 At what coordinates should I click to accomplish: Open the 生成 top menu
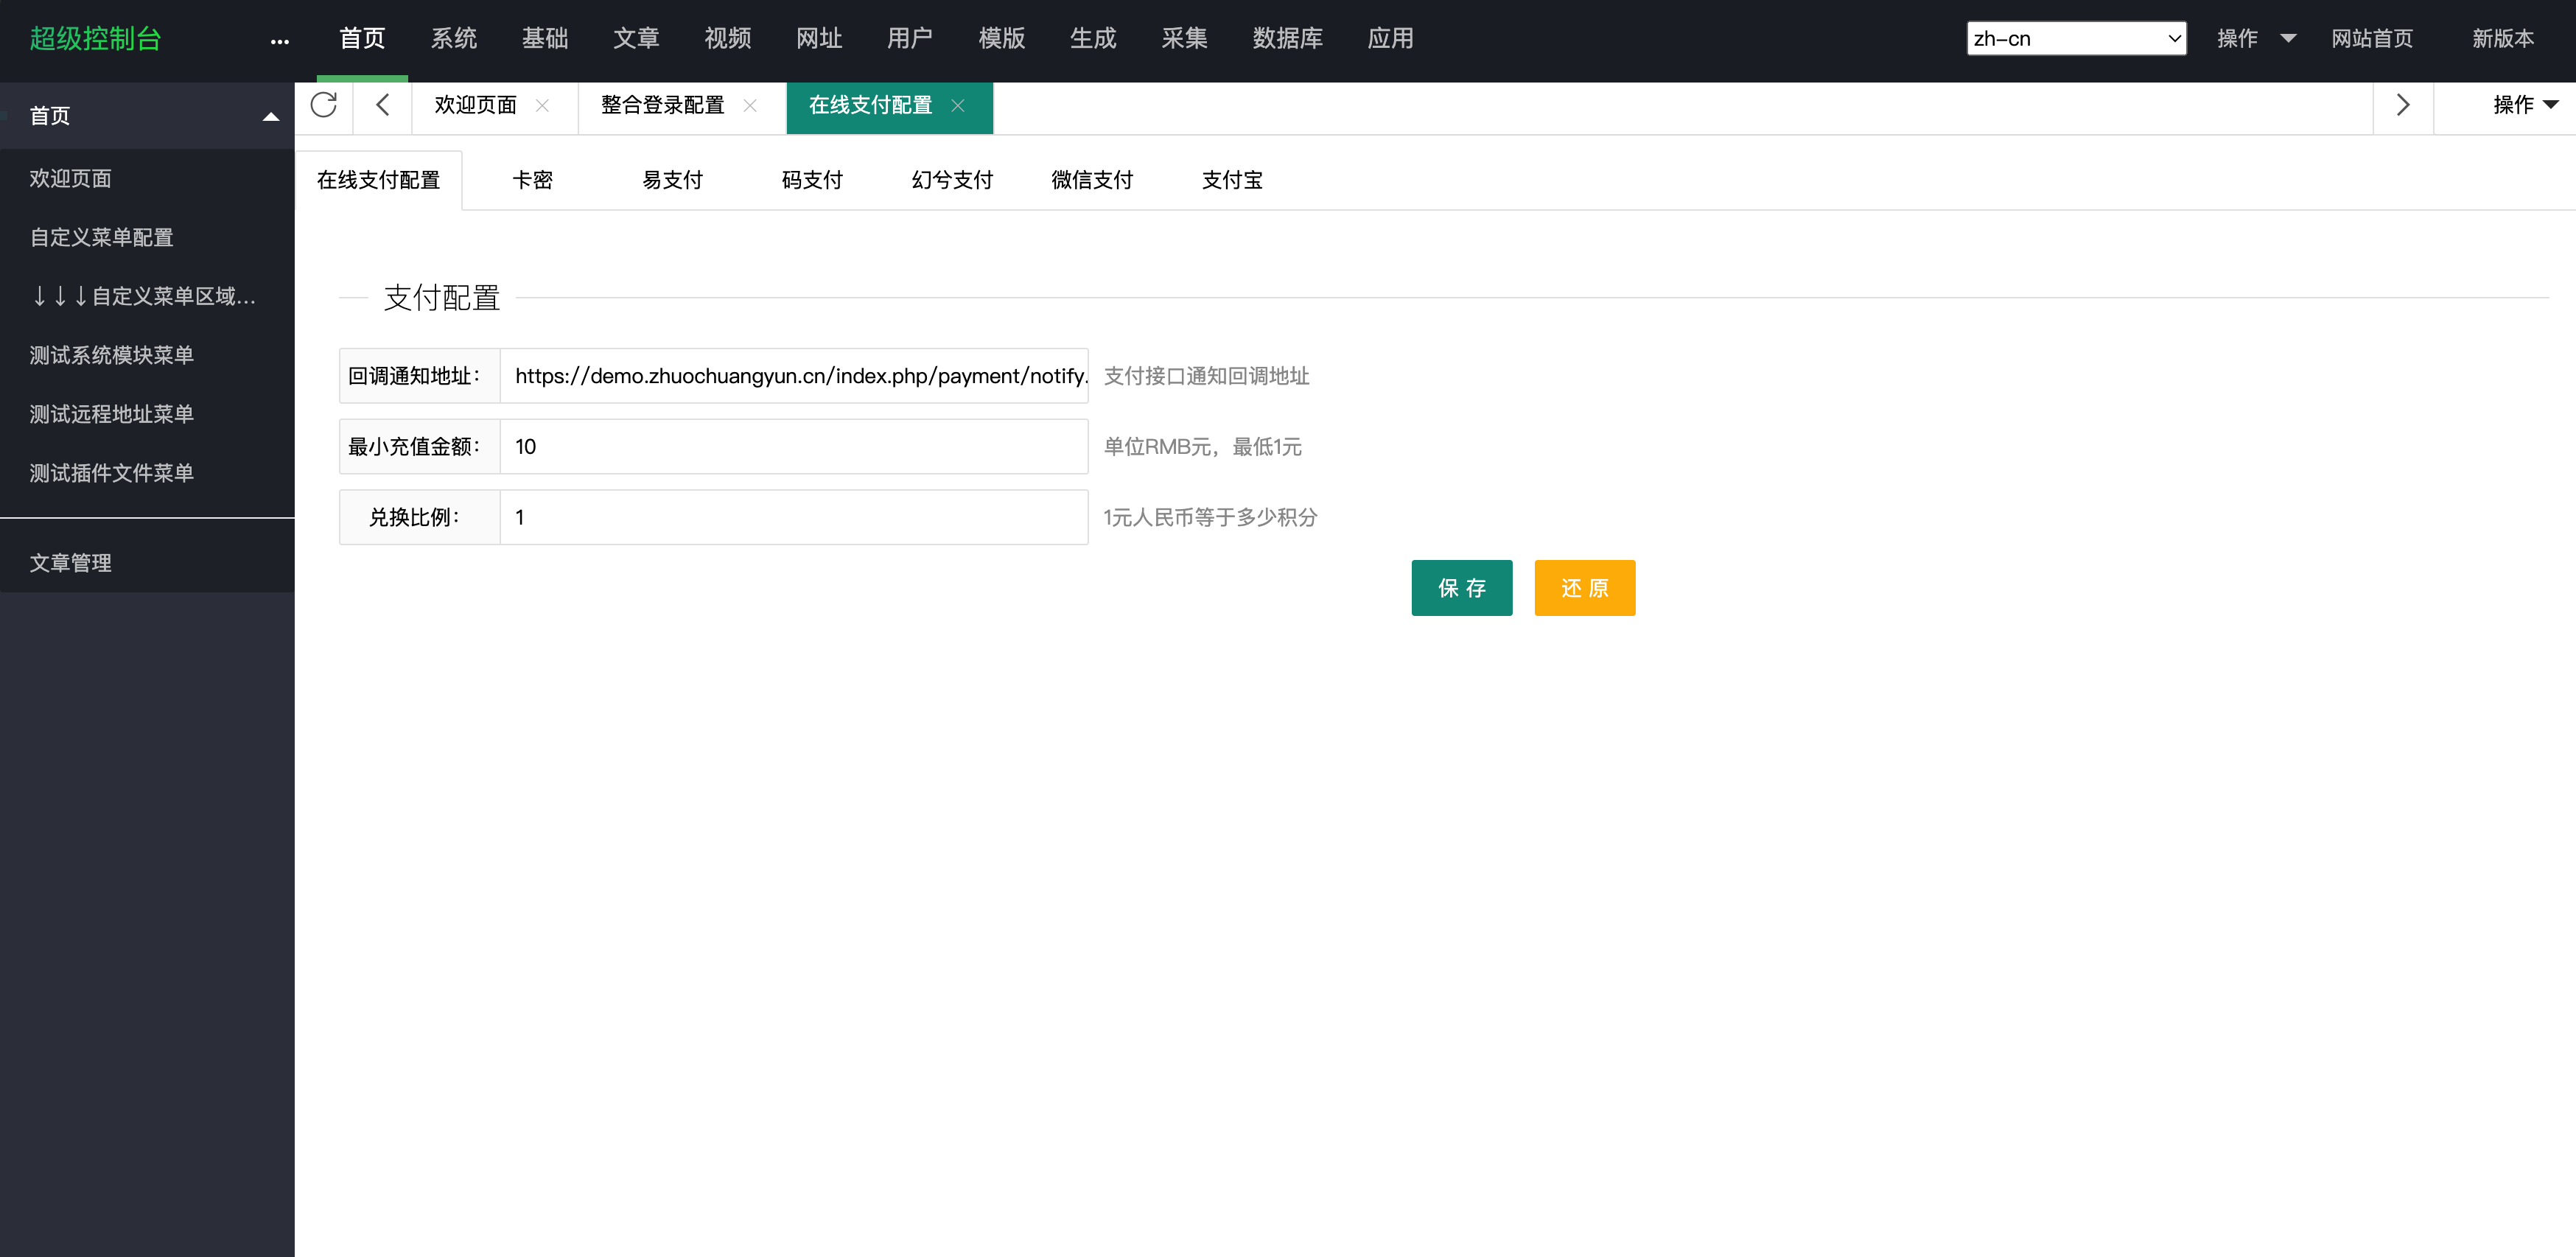[x=1093, y=39]
